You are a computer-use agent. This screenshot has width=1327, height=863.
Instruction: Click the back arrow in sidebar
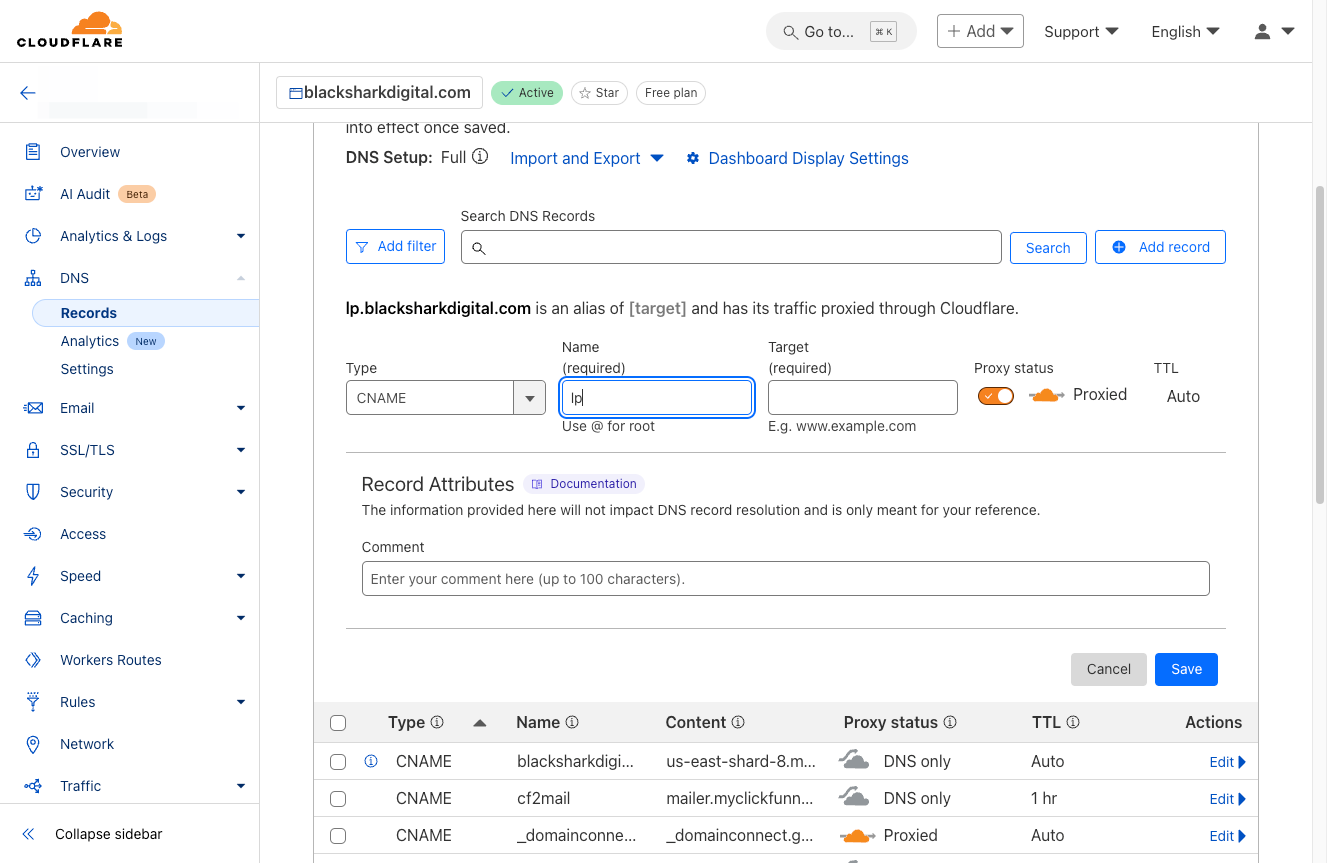28,93
